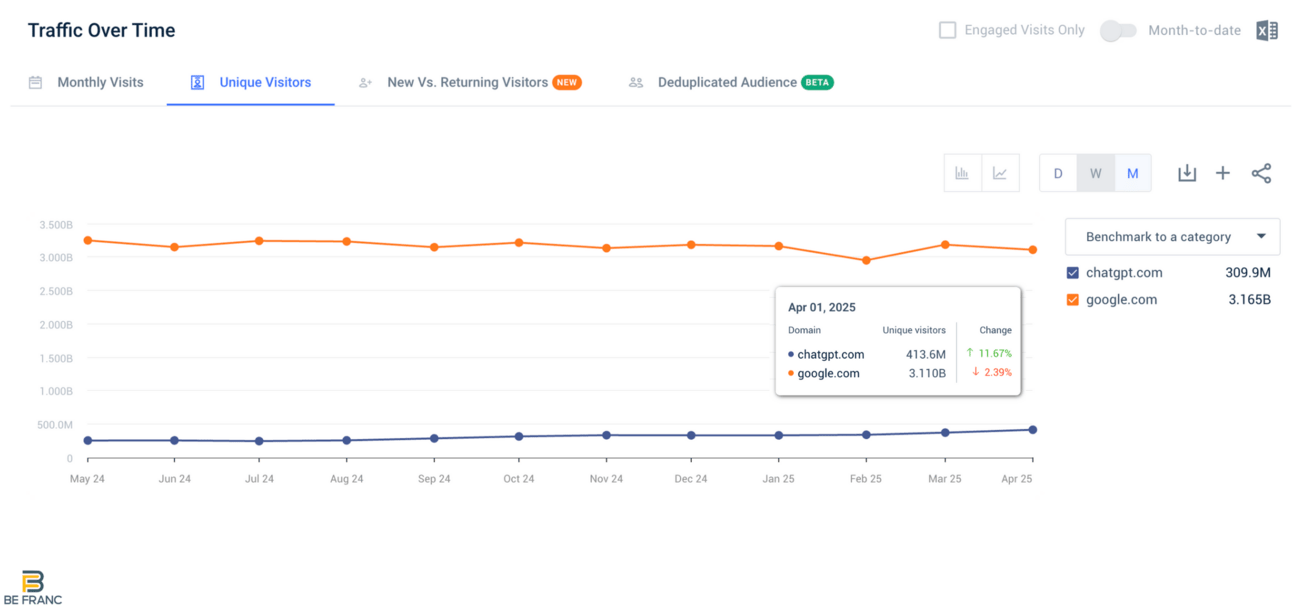This screenshot has height=610, width=1292.
Task: Uncheck the google.com legend checkbox
Action: (1073, 299)
